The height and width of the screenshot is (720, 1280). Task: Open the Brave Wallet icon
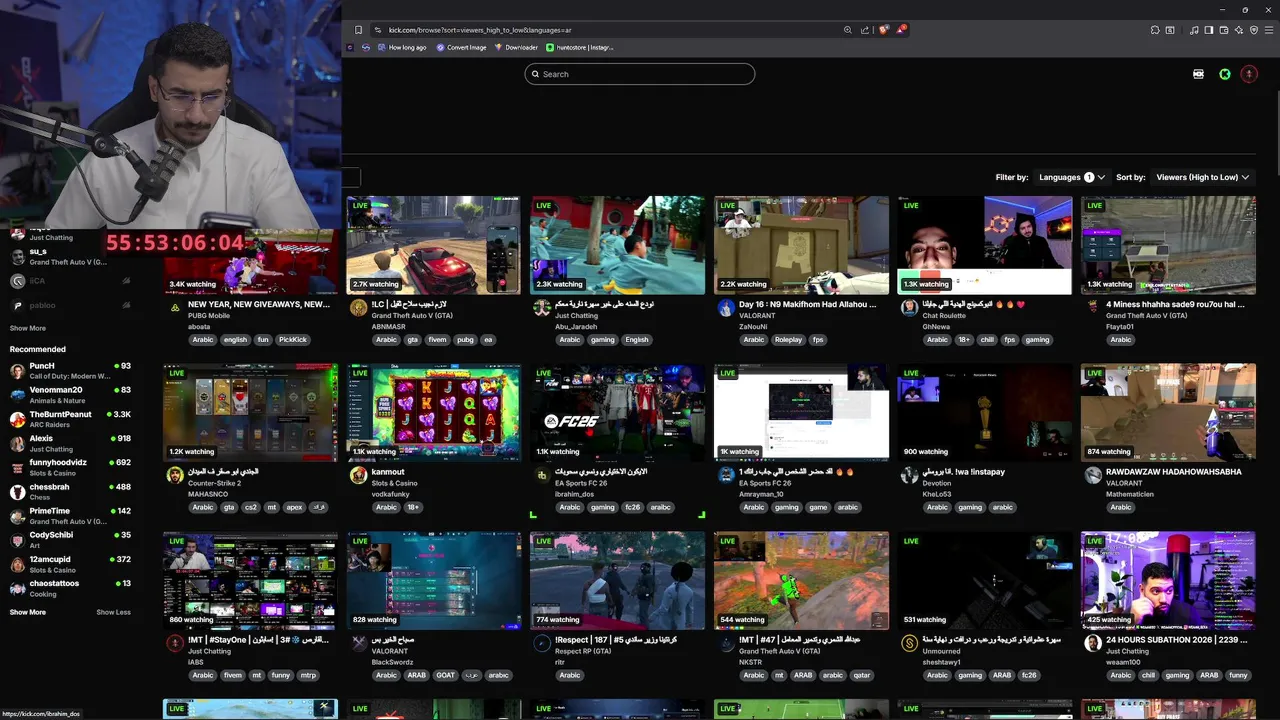(1224, 30)
